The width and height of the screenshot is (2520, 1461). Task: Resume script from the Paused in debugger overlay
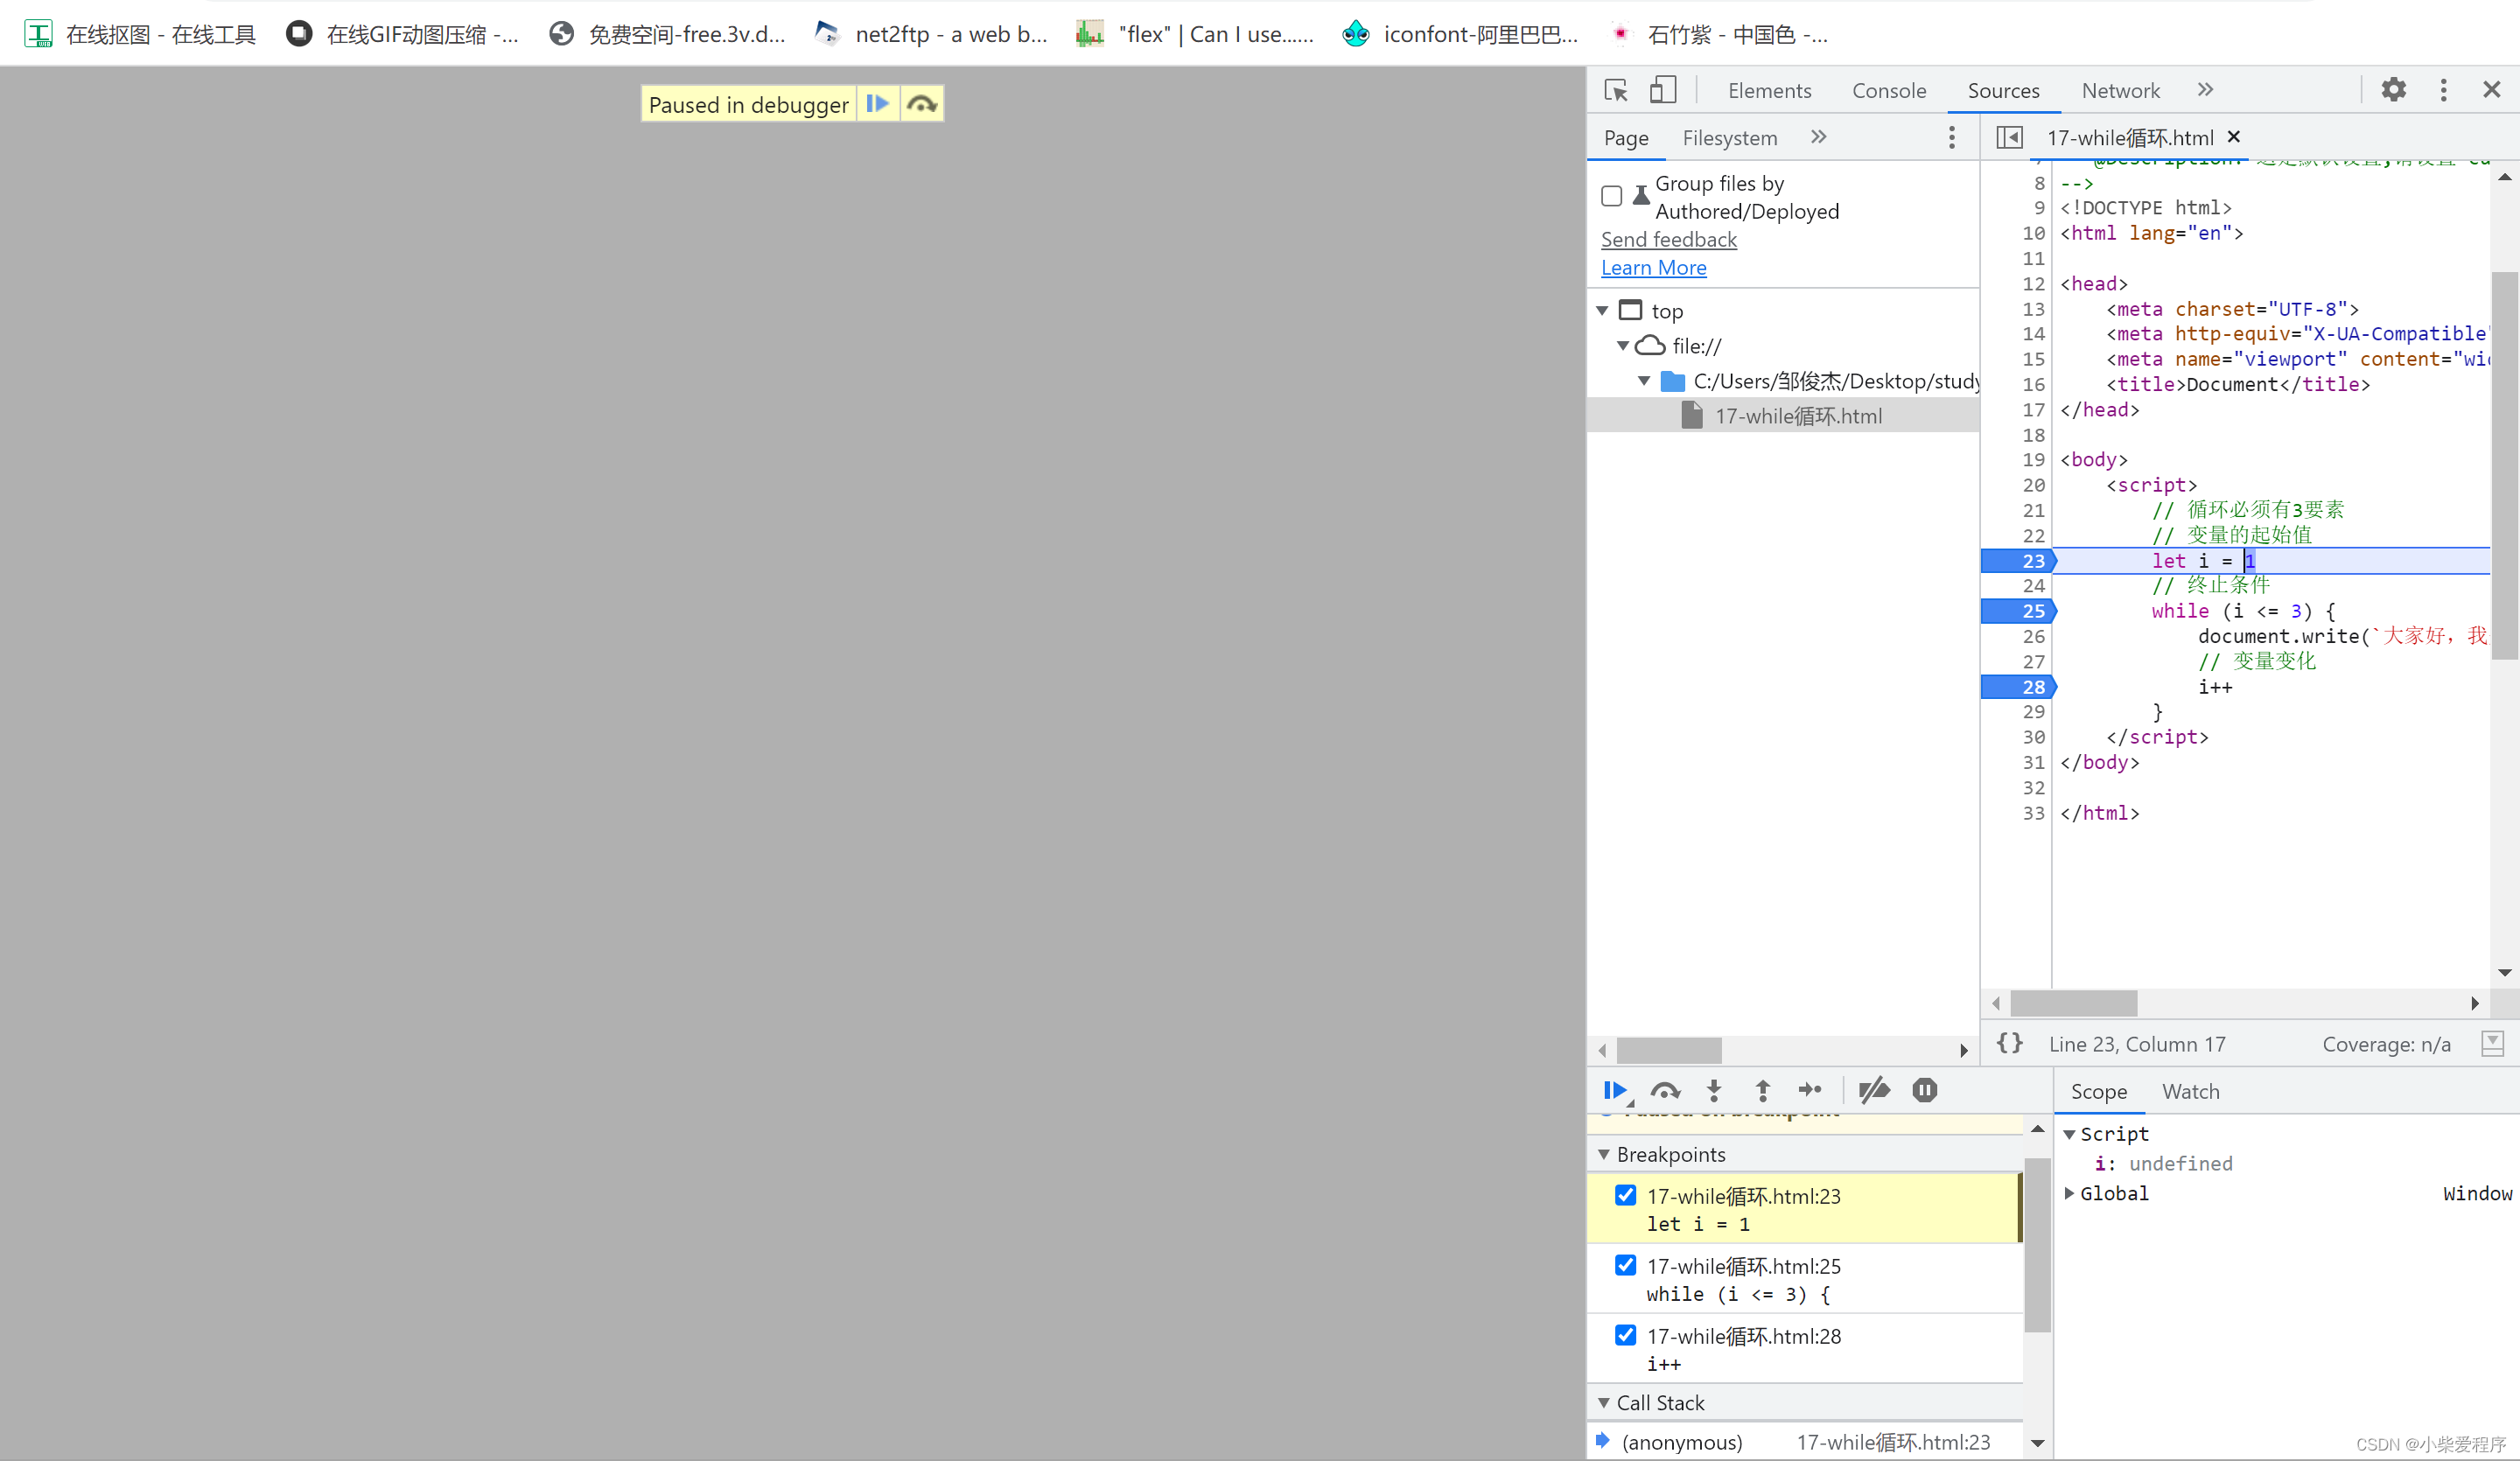pos(877,104)
